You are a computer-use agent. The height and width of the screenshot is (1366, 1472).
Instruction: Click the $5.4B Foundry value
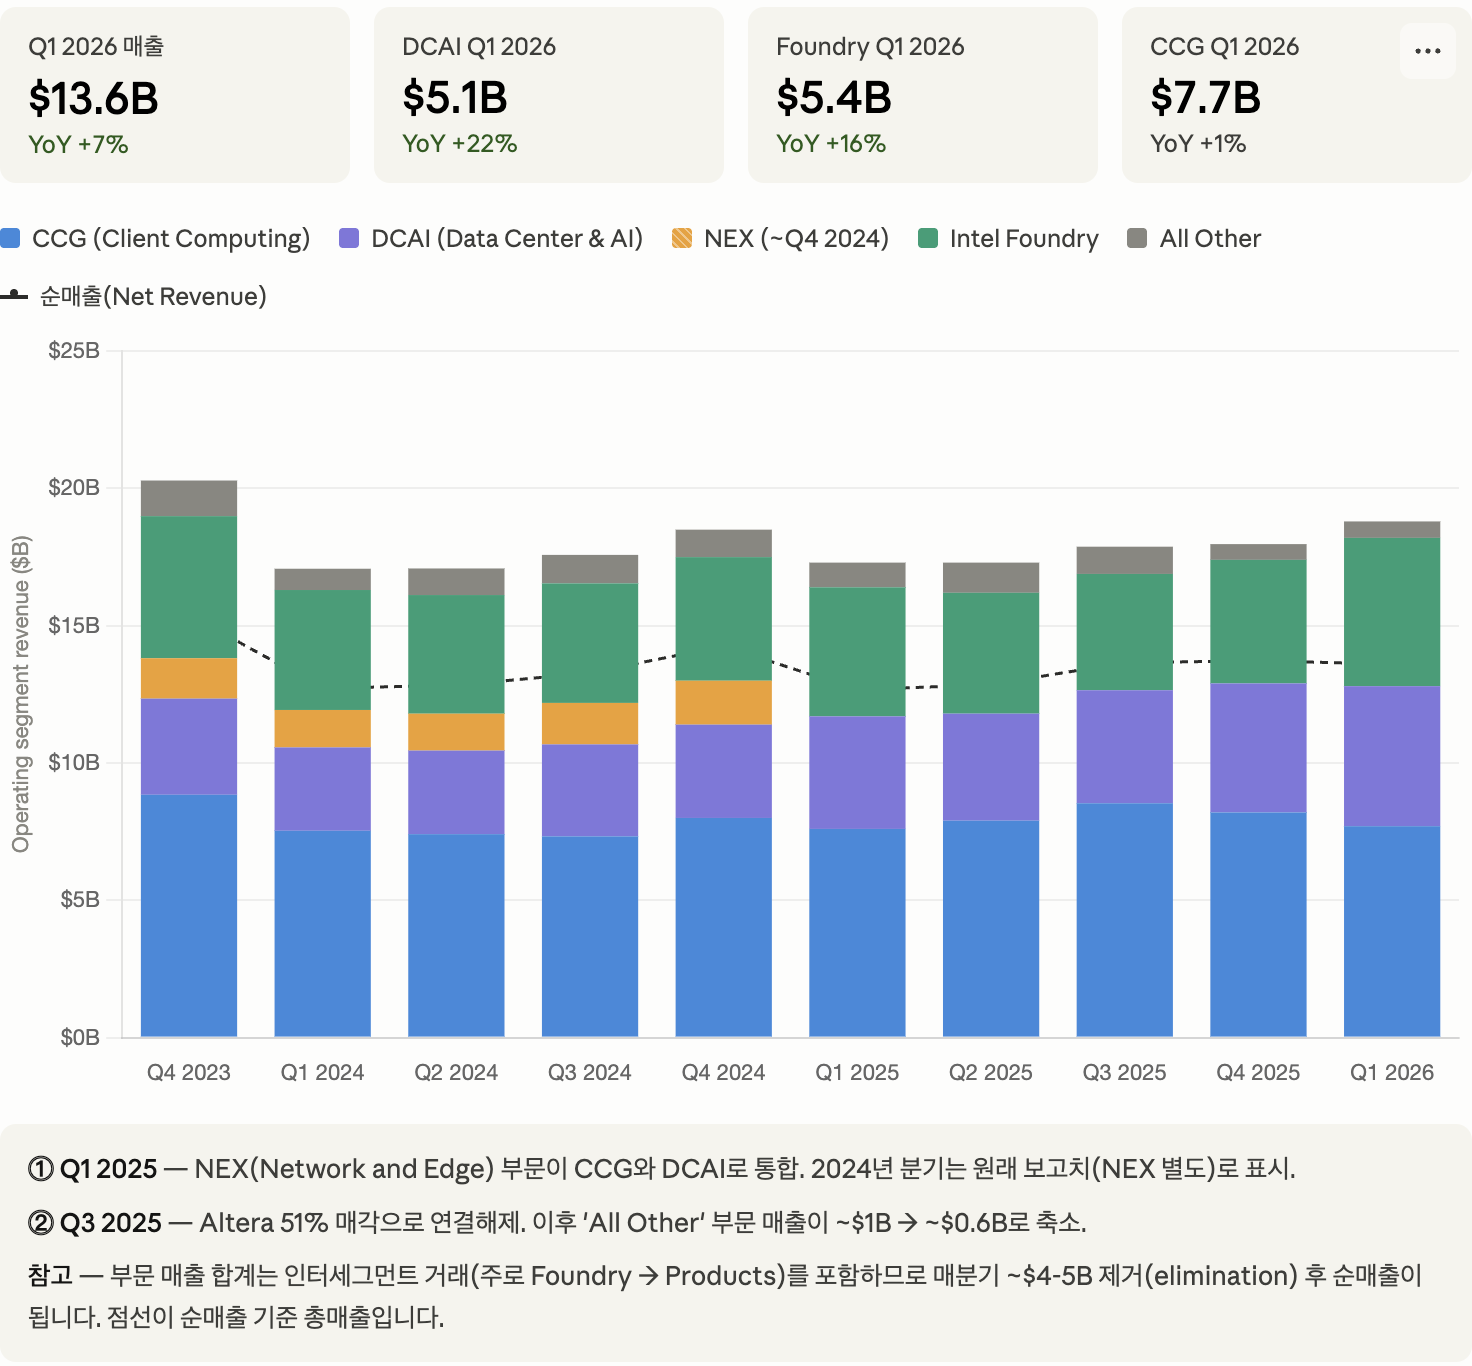[x=834, y=98]
